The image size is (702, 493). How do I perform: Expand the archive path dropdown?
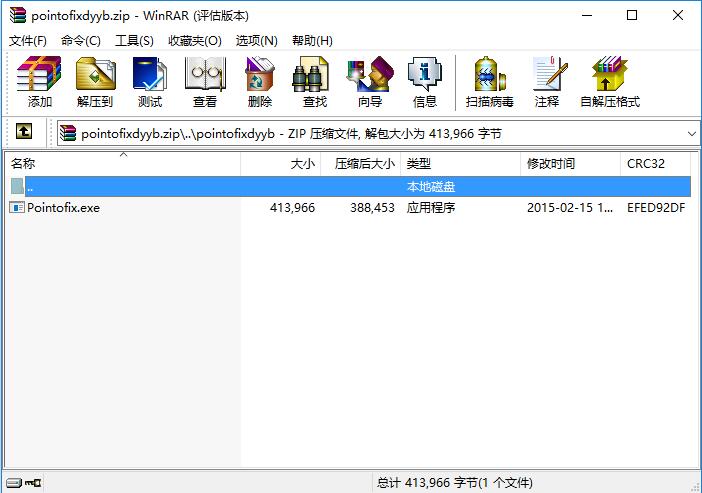coord(692,133)
